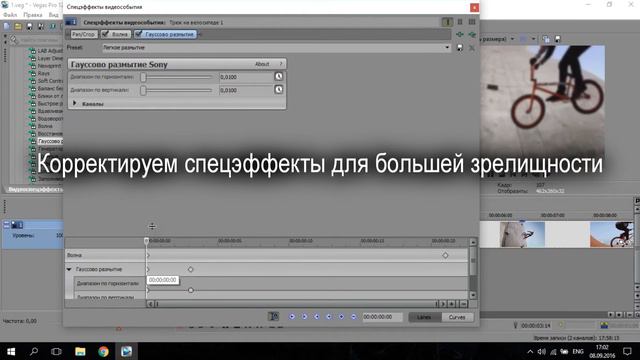Switch to Curves view
Image resolution: width=640 pixels, height=360 pixels.
click(x=457, y=317)
